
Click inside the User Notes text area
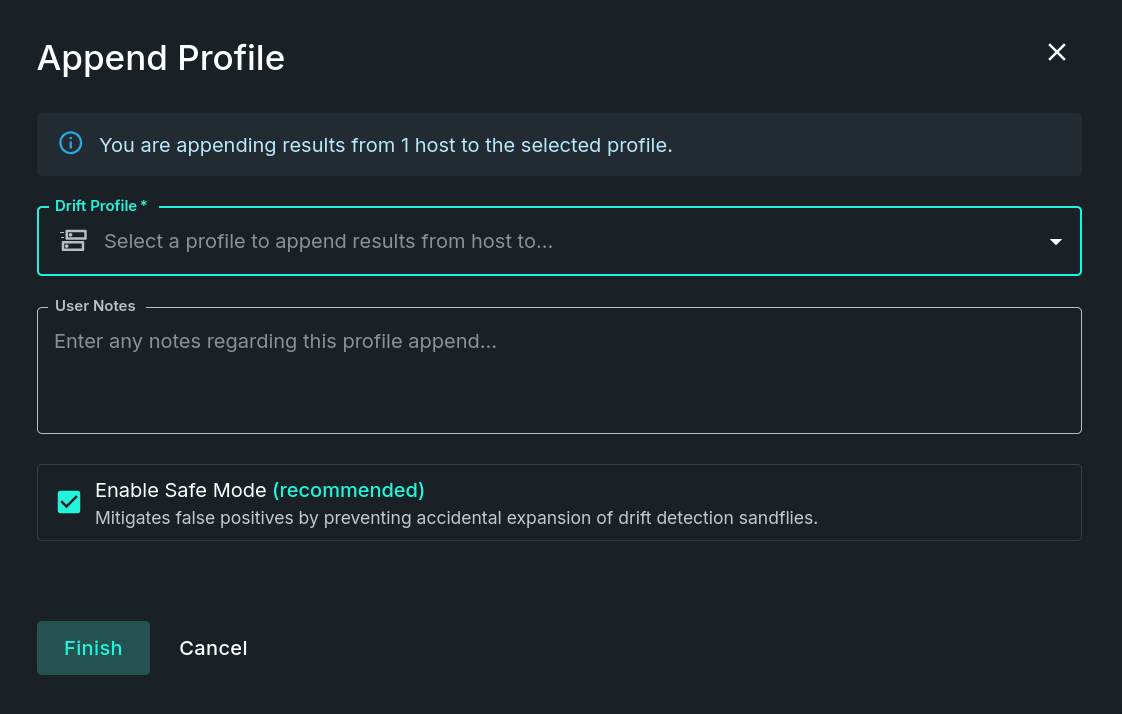pyautogui.click(x=559, y=370)
